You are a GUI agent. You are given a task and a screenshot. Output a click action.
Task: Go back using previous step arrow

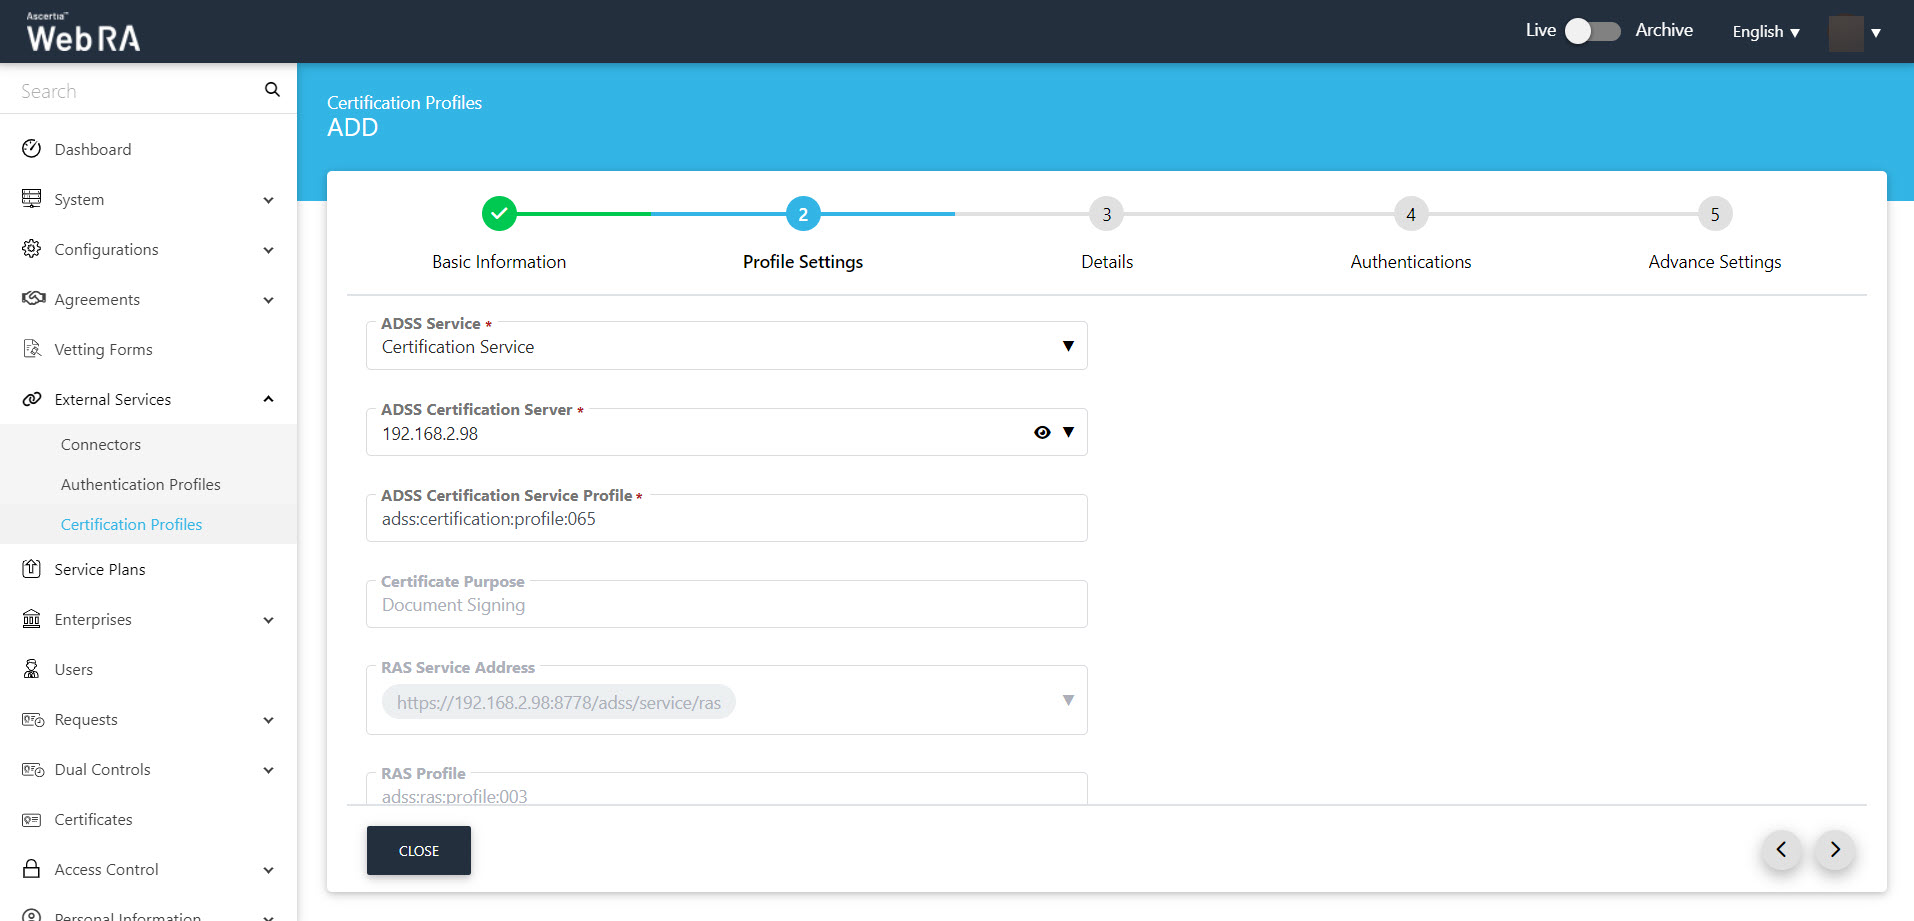[x=1781, y=850]
